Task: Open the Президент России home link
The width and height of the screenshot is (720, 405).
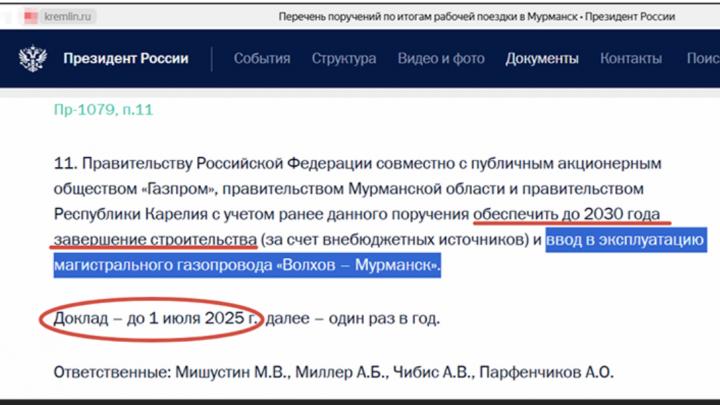Action: 126,58
